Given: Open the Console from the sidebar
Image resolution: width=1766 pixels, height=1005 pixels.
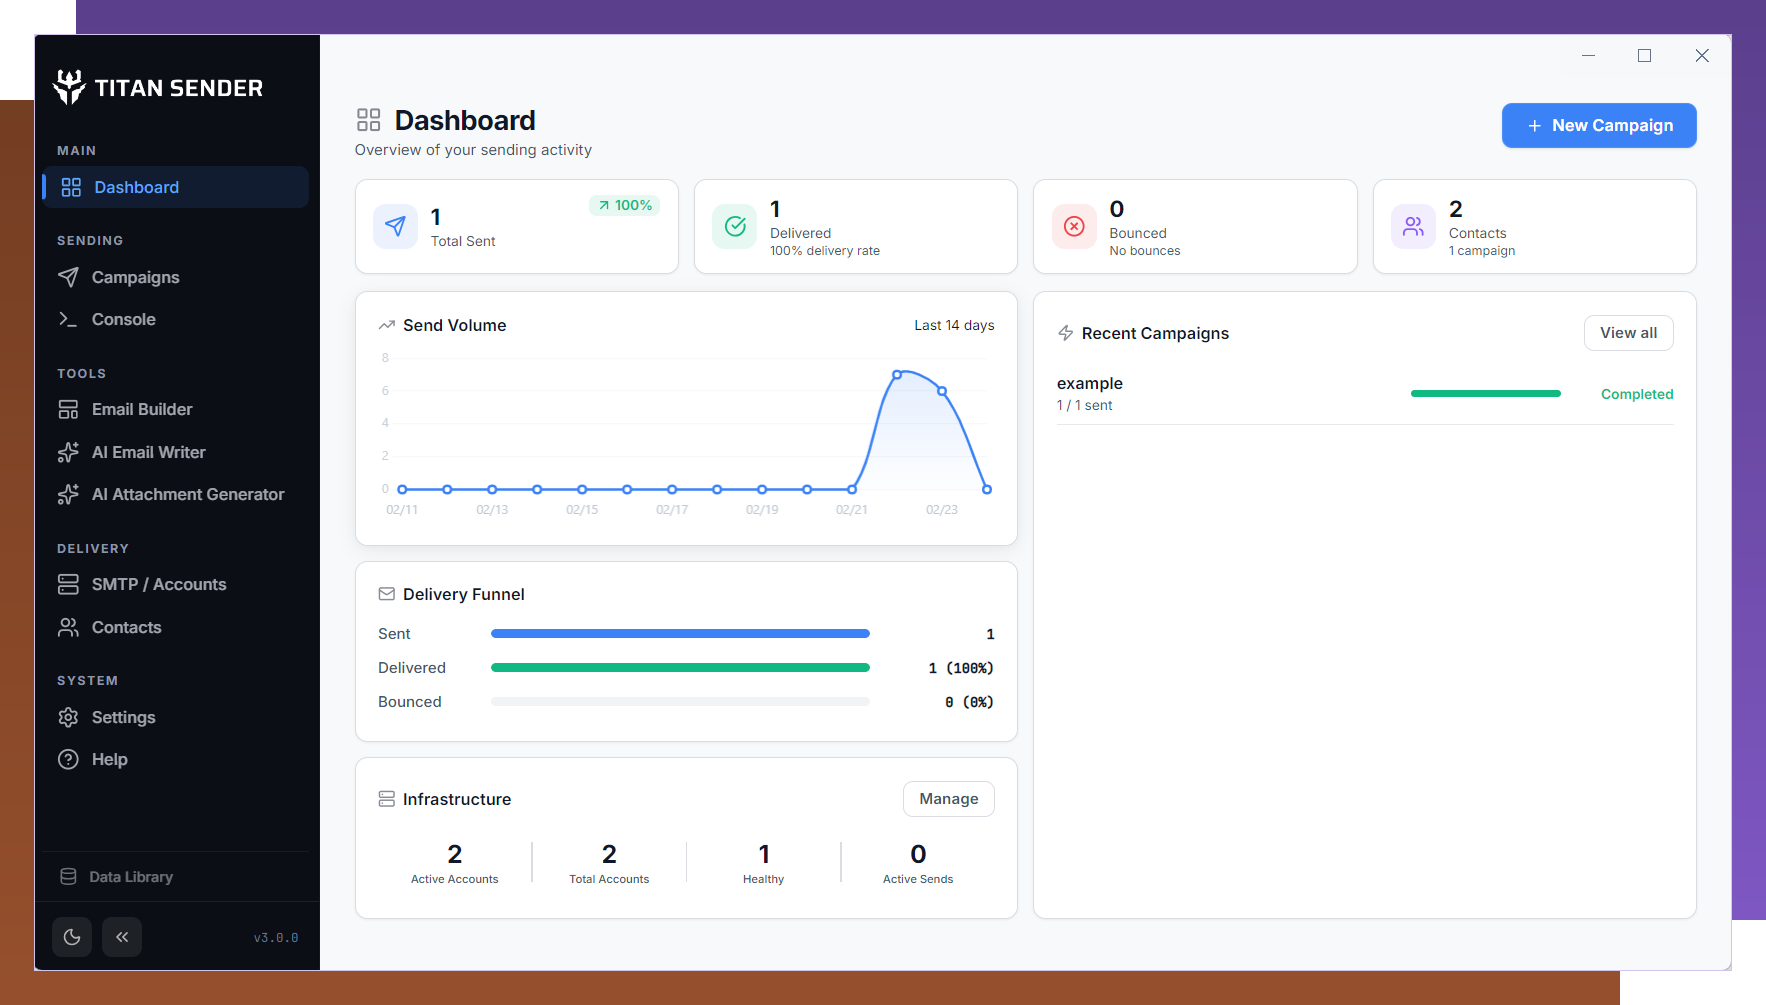Looking at the screenshot, I should pyautogui.click(x=122, y=319).
